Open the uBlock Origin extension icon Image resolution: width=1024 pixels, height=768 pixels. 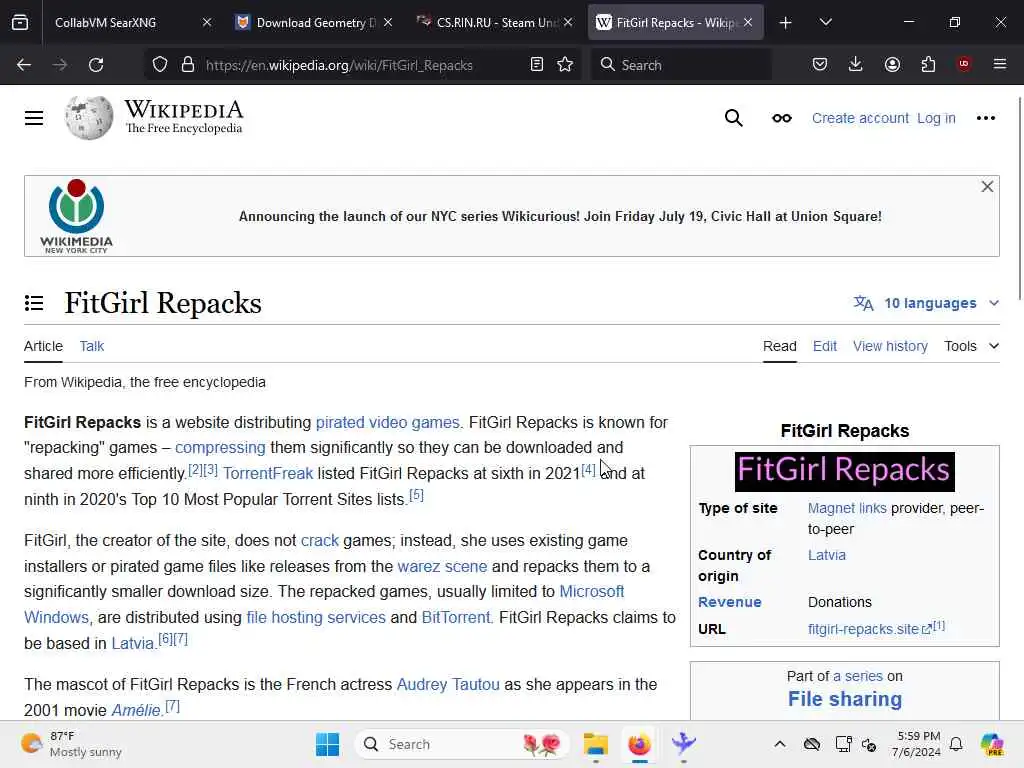click(x=964, y=63)
